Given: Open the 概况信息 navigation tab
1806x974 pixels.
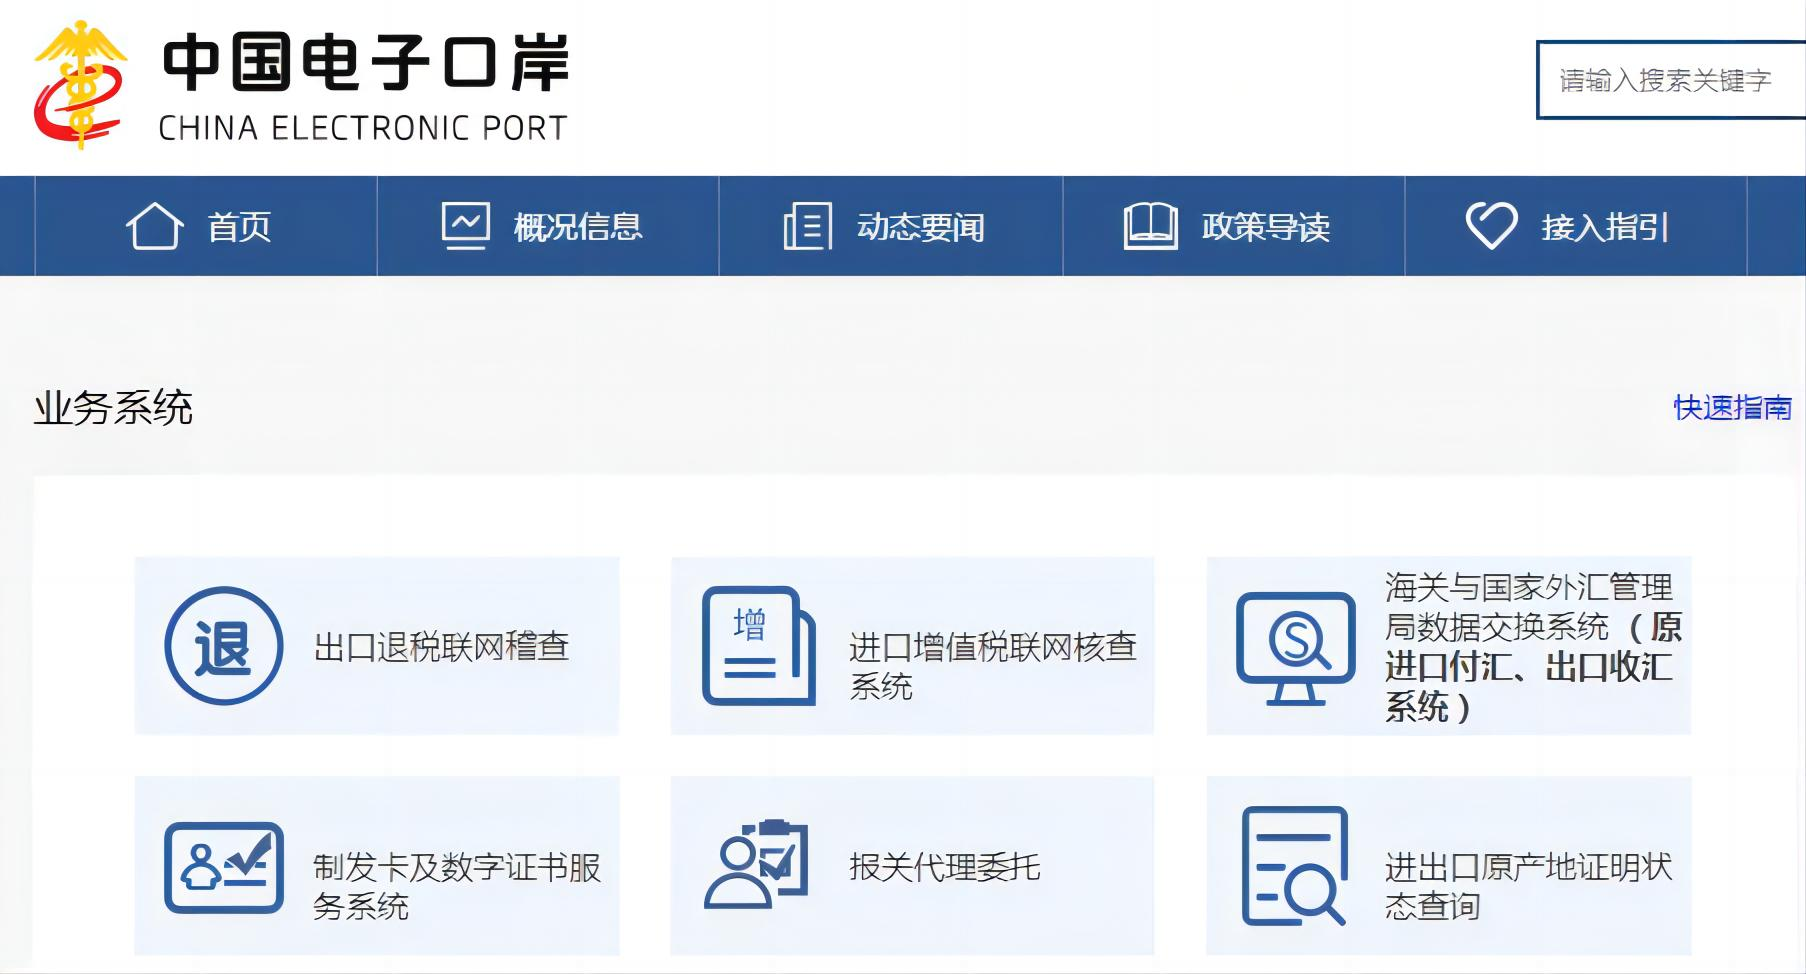Looking at the screenshot, I should coord(548,226).
